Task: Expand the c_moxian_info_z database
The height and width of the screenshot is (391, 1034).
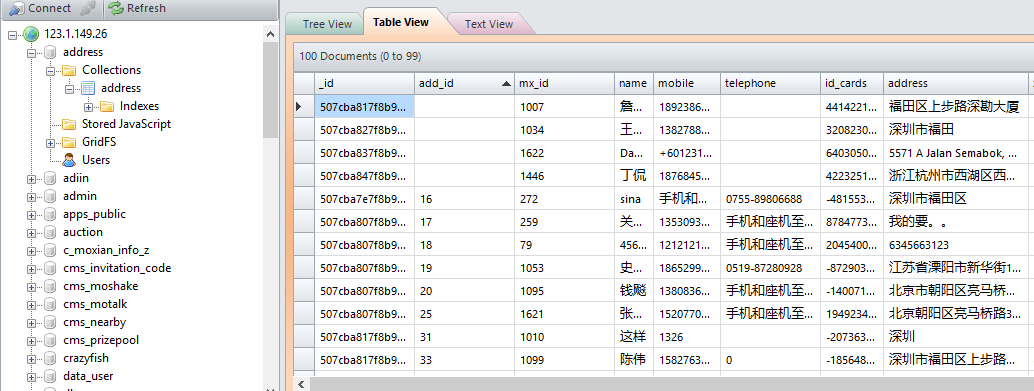Action: [x=31, y=251]
